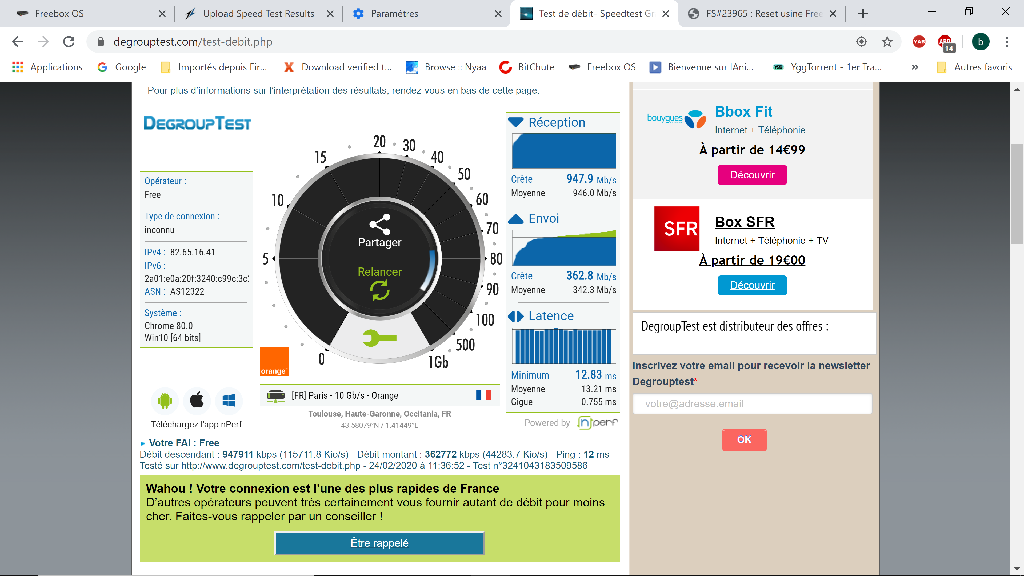1024x576 pixels.
Task: Click the ASN value AS12322
Action: click(x=187, y=292)
